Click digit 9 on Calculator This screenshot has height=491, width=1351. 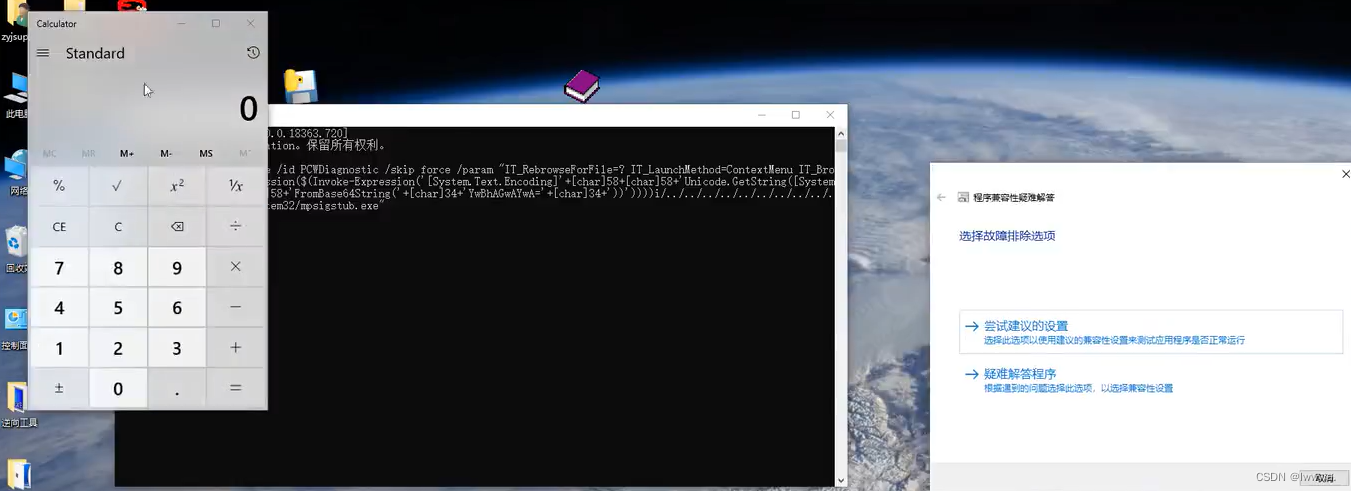(x=177, y=267)
